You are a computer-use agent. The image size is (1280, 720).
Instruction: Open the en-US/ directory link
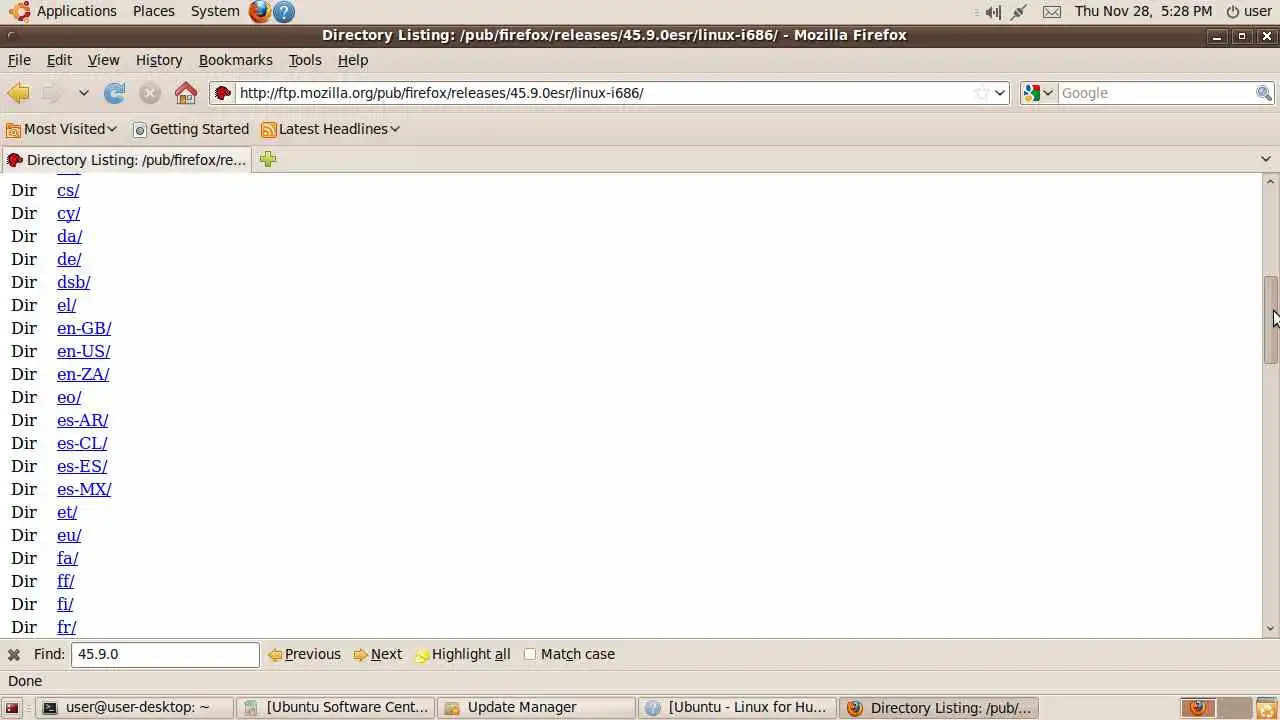click(84, 351)
